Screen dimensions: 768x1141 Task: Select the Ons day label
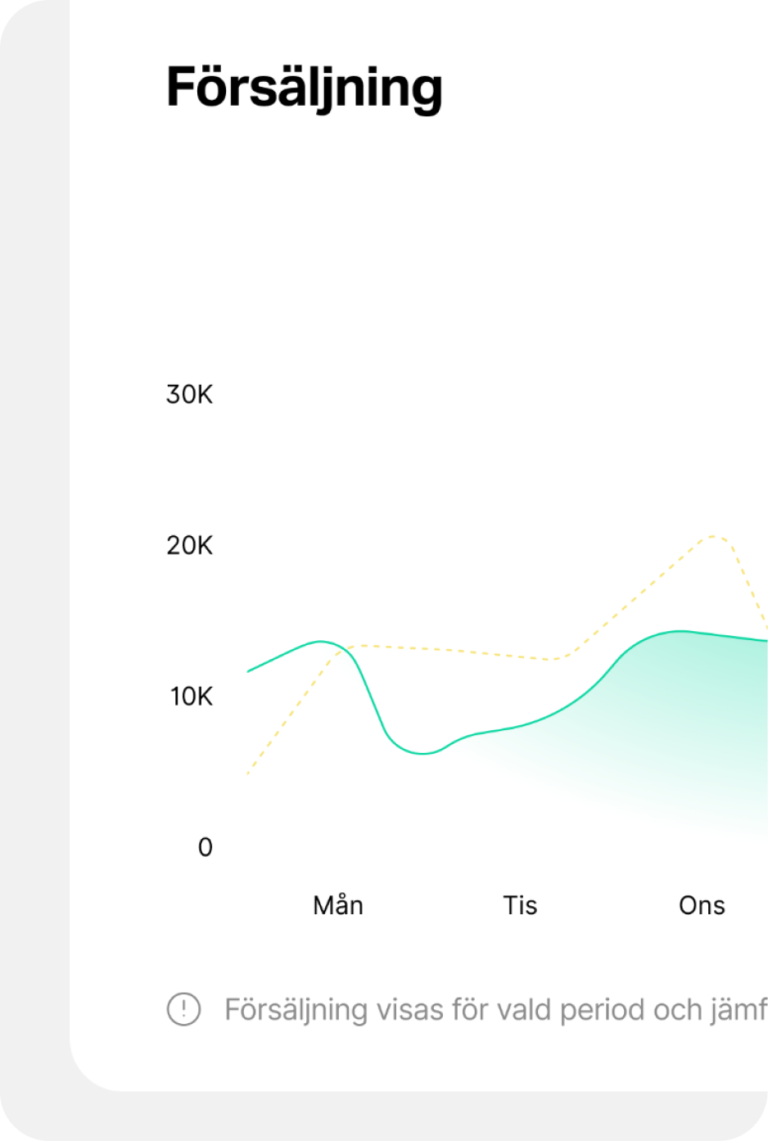click(x=702, y=905)
